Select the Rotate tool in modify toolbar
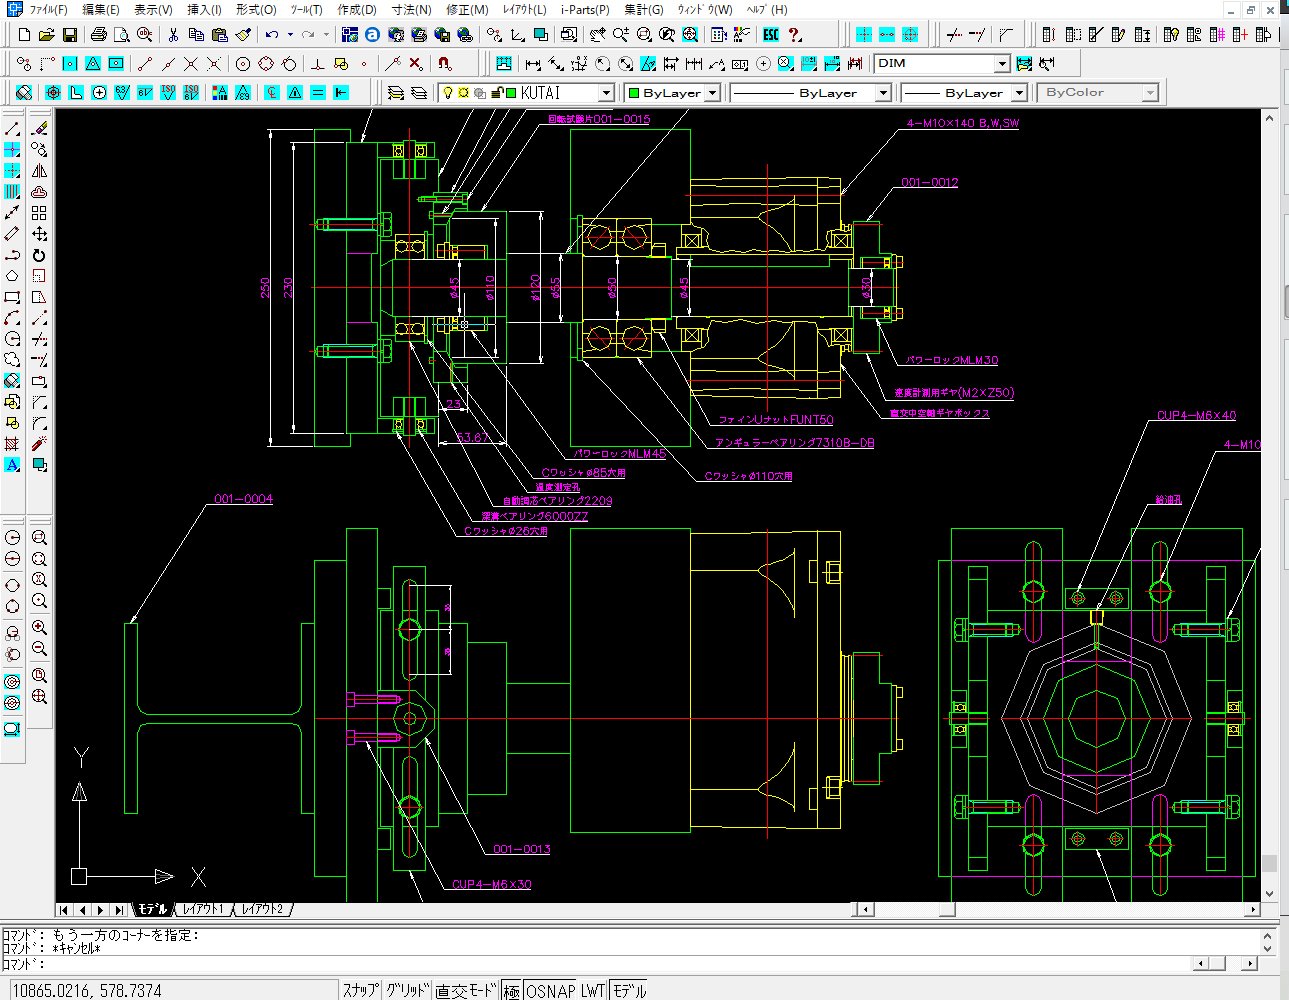Viewport: 1289px width, 1000px height. point(39,255)
